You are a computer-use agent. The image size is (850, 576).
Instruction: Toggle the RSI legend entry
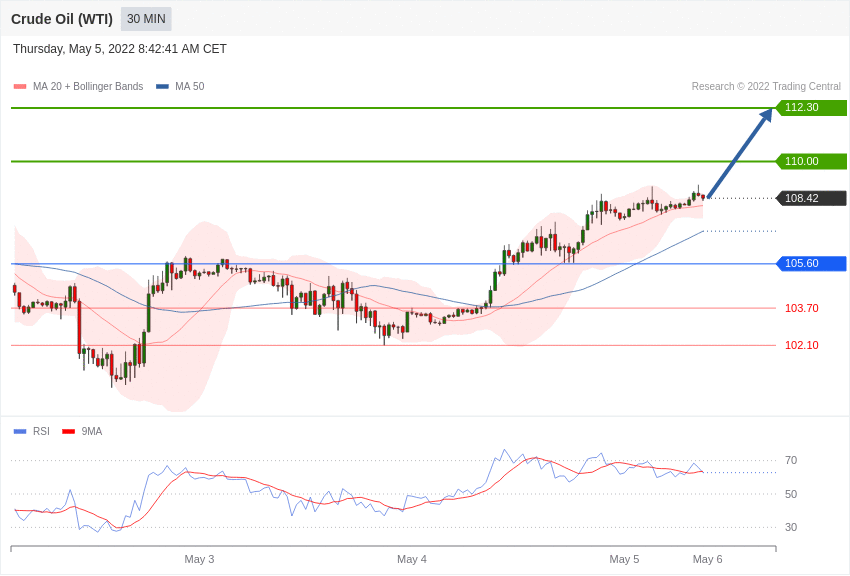point(31,431)
